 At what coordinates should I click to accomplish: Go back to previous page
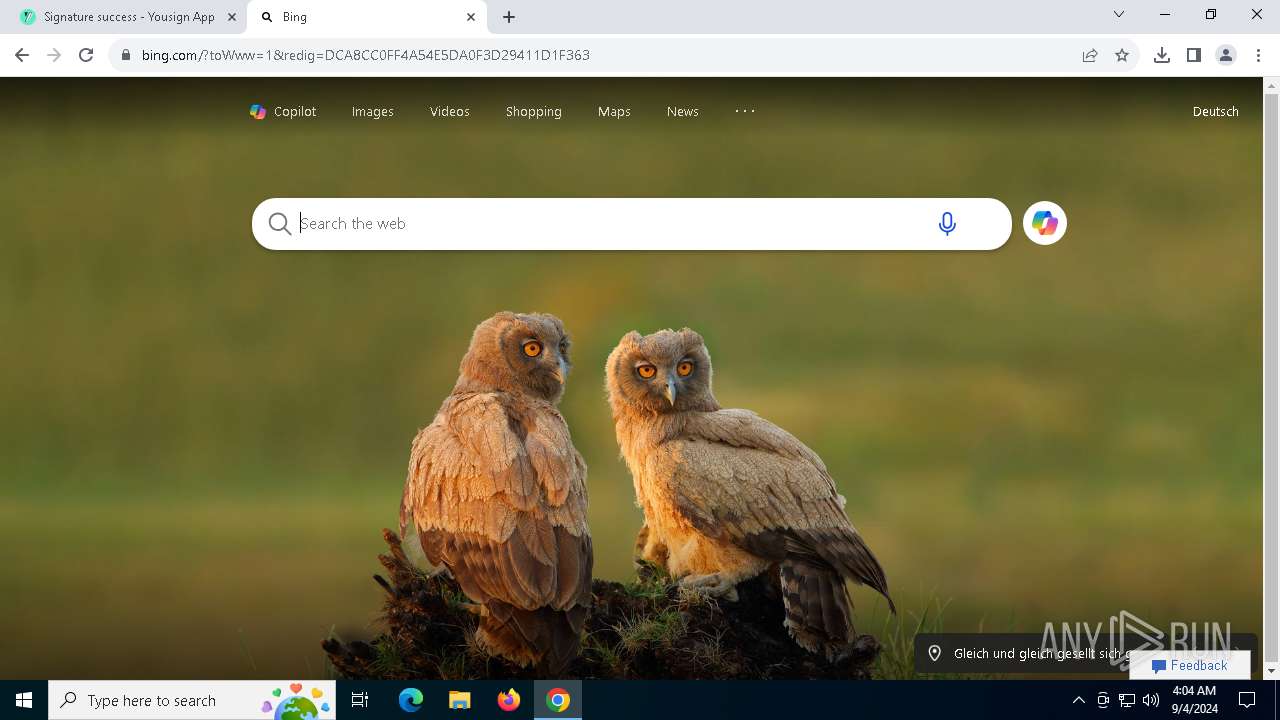tap(22, 55)
